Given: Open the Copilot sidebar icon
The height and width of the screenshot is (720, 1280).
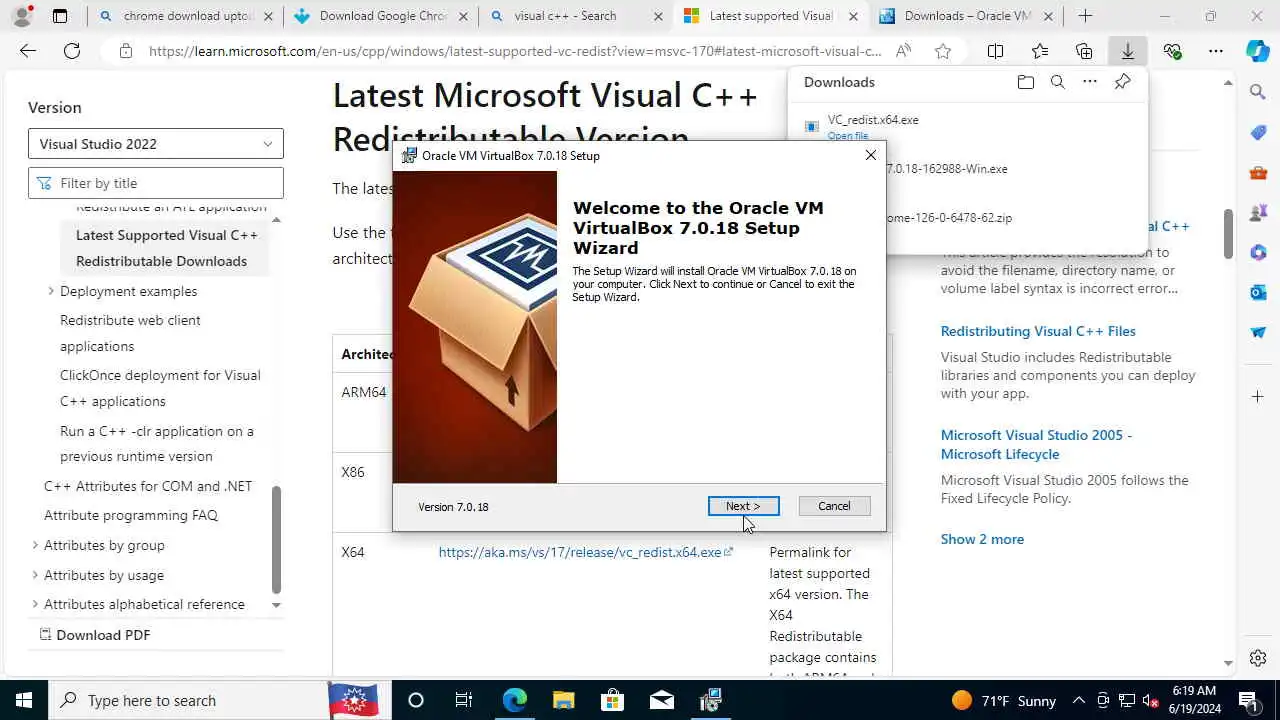Looking at the screenshot, I should [1258, 51].
